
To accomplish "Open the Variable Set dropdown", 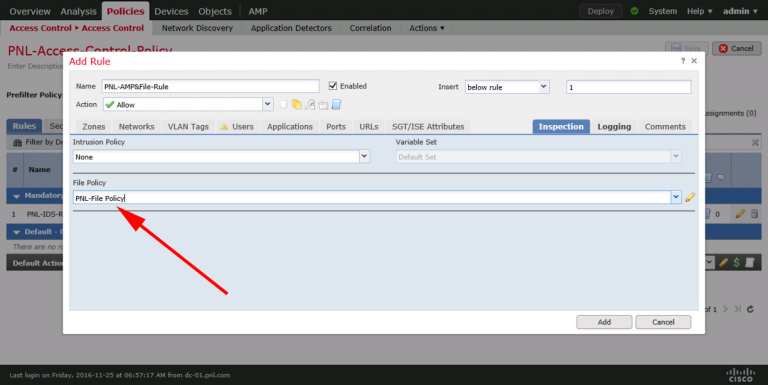I will coord(676,157).
